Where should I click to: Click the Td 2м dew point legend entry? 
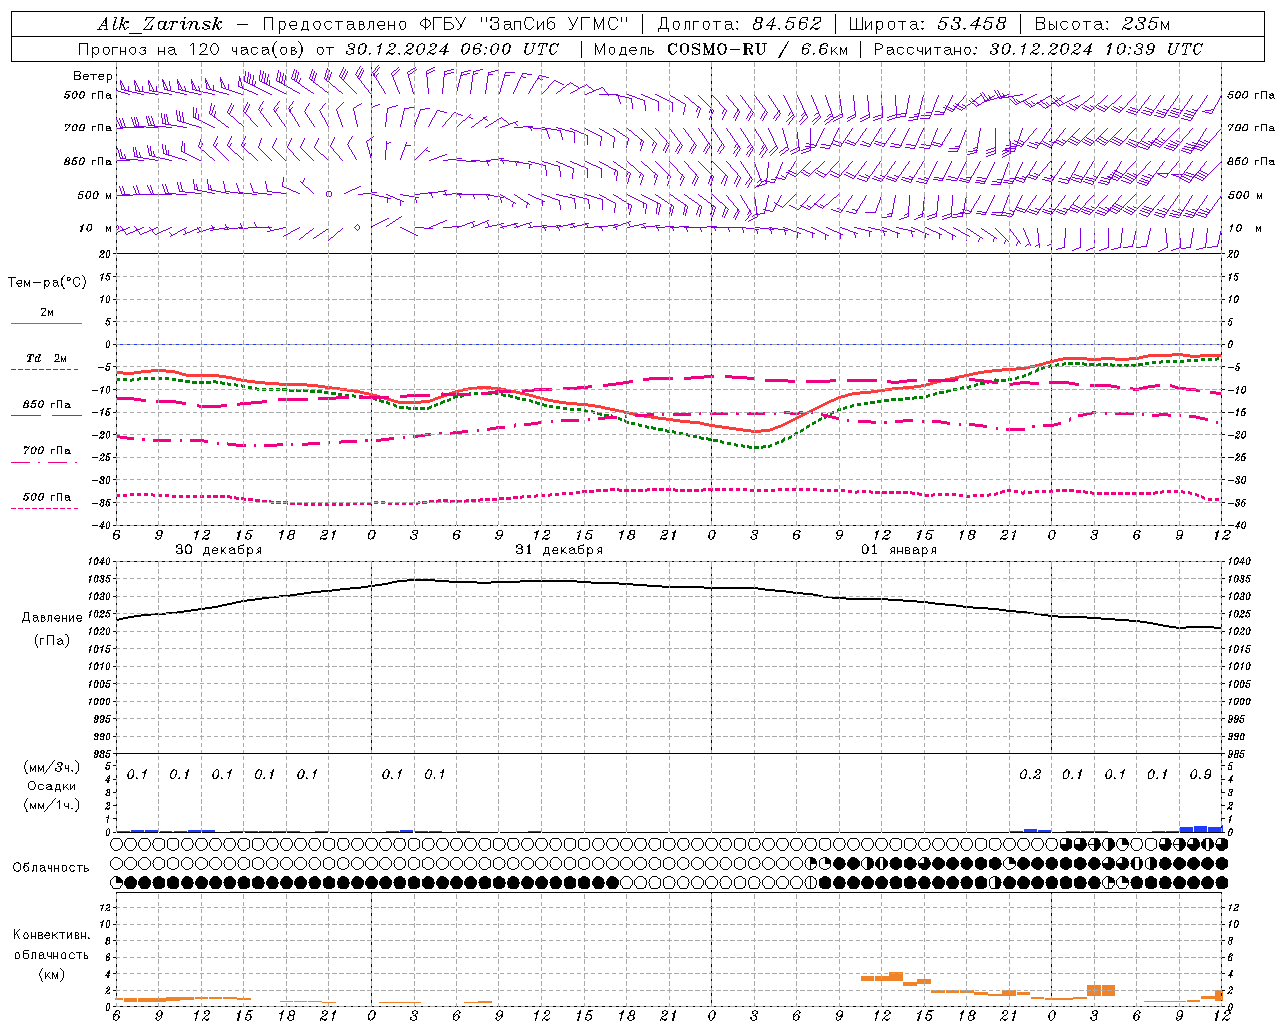click(x=46, y=362)
